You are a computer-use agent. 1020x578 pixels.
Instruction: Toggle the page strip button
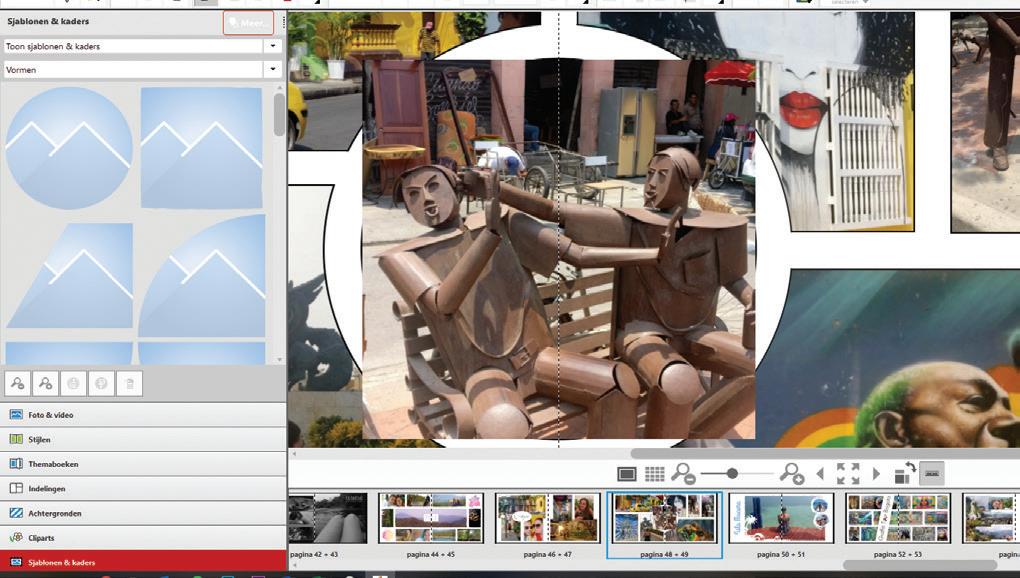932,473
